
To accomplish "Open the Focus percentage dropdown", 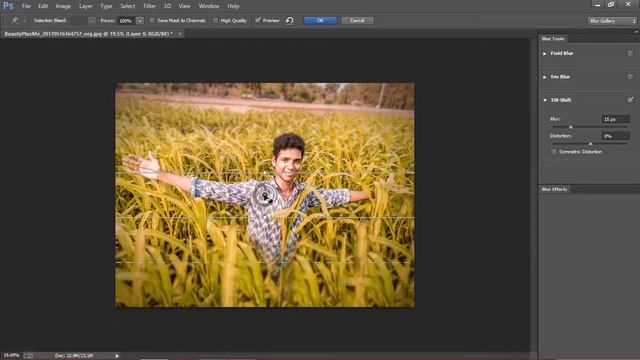I will pos(140,20).
